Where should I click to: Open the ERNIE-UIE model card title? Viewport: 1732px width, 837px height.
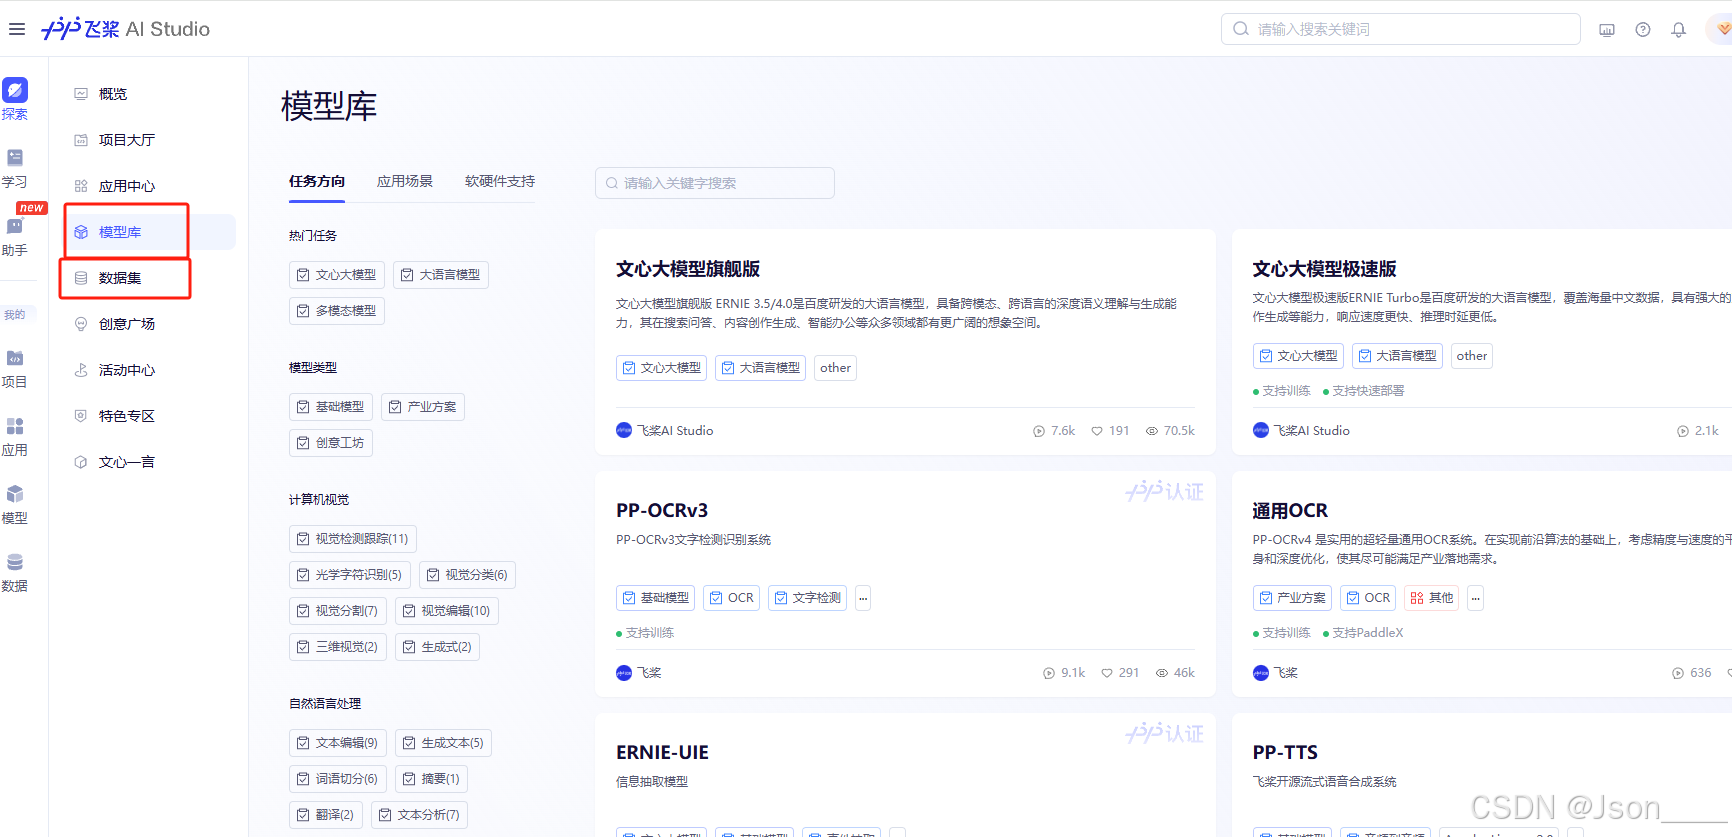(662, 753)
